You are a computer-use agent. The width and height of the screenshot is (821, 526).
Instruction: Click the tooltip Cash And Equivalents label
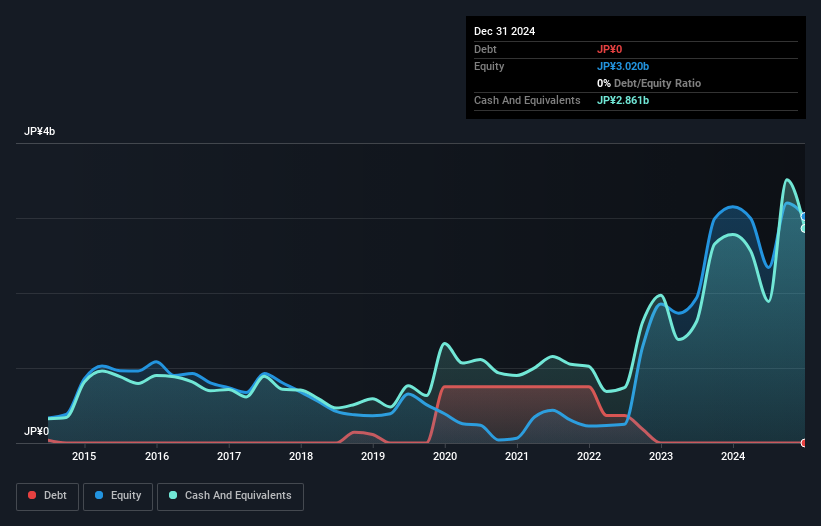(527, 100)
